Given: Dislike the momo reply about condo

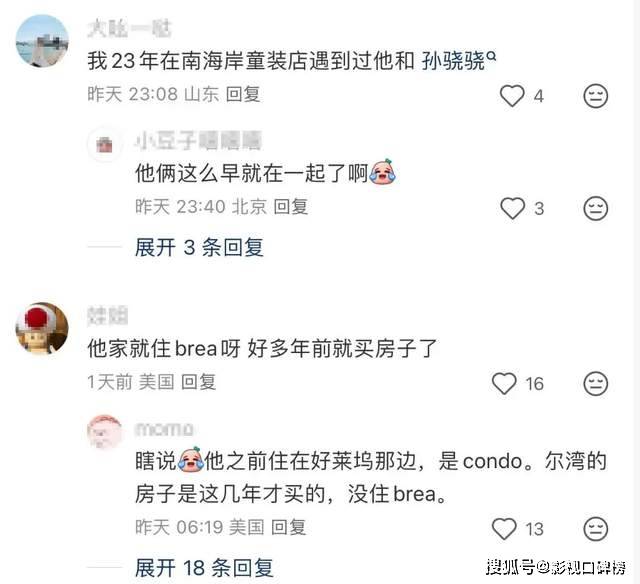Looking at the screenshot, I should click(x=596, y=529).
